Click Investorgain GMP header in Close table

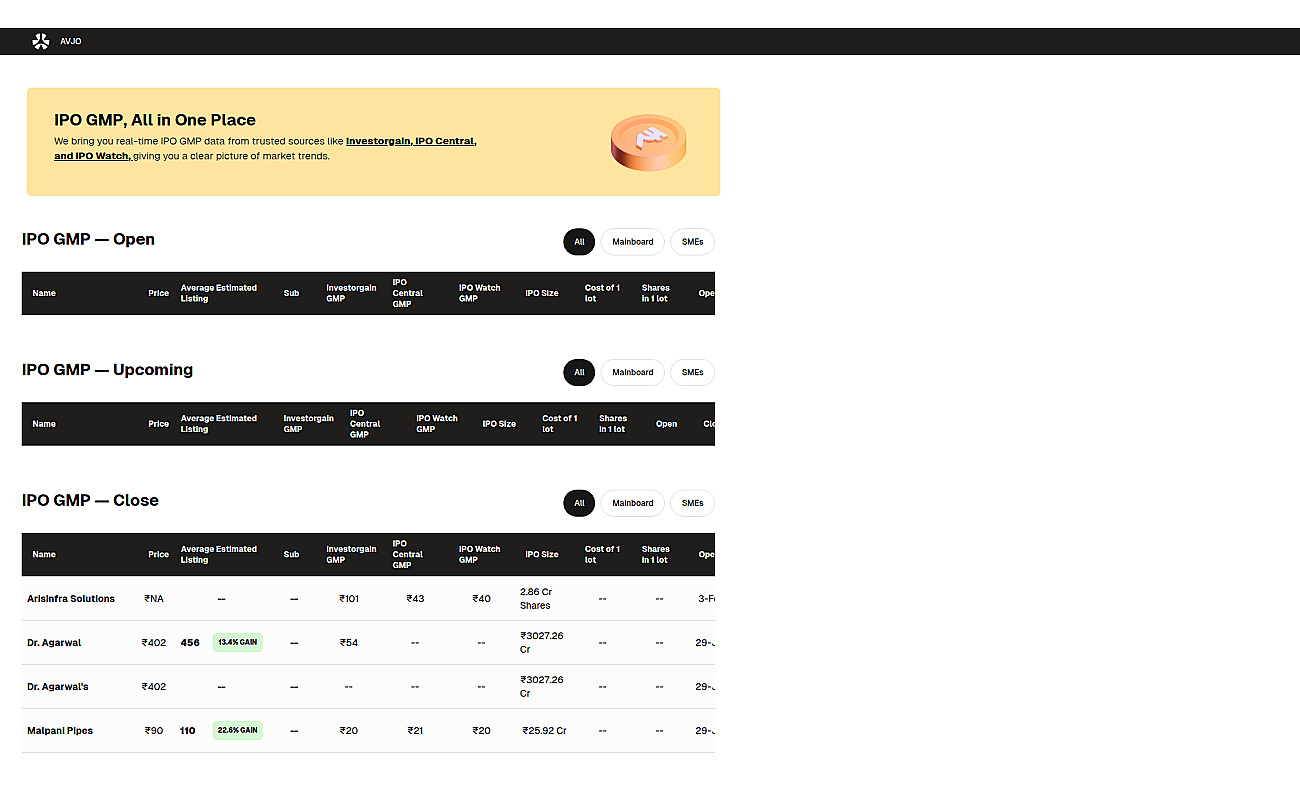point(351,554)
